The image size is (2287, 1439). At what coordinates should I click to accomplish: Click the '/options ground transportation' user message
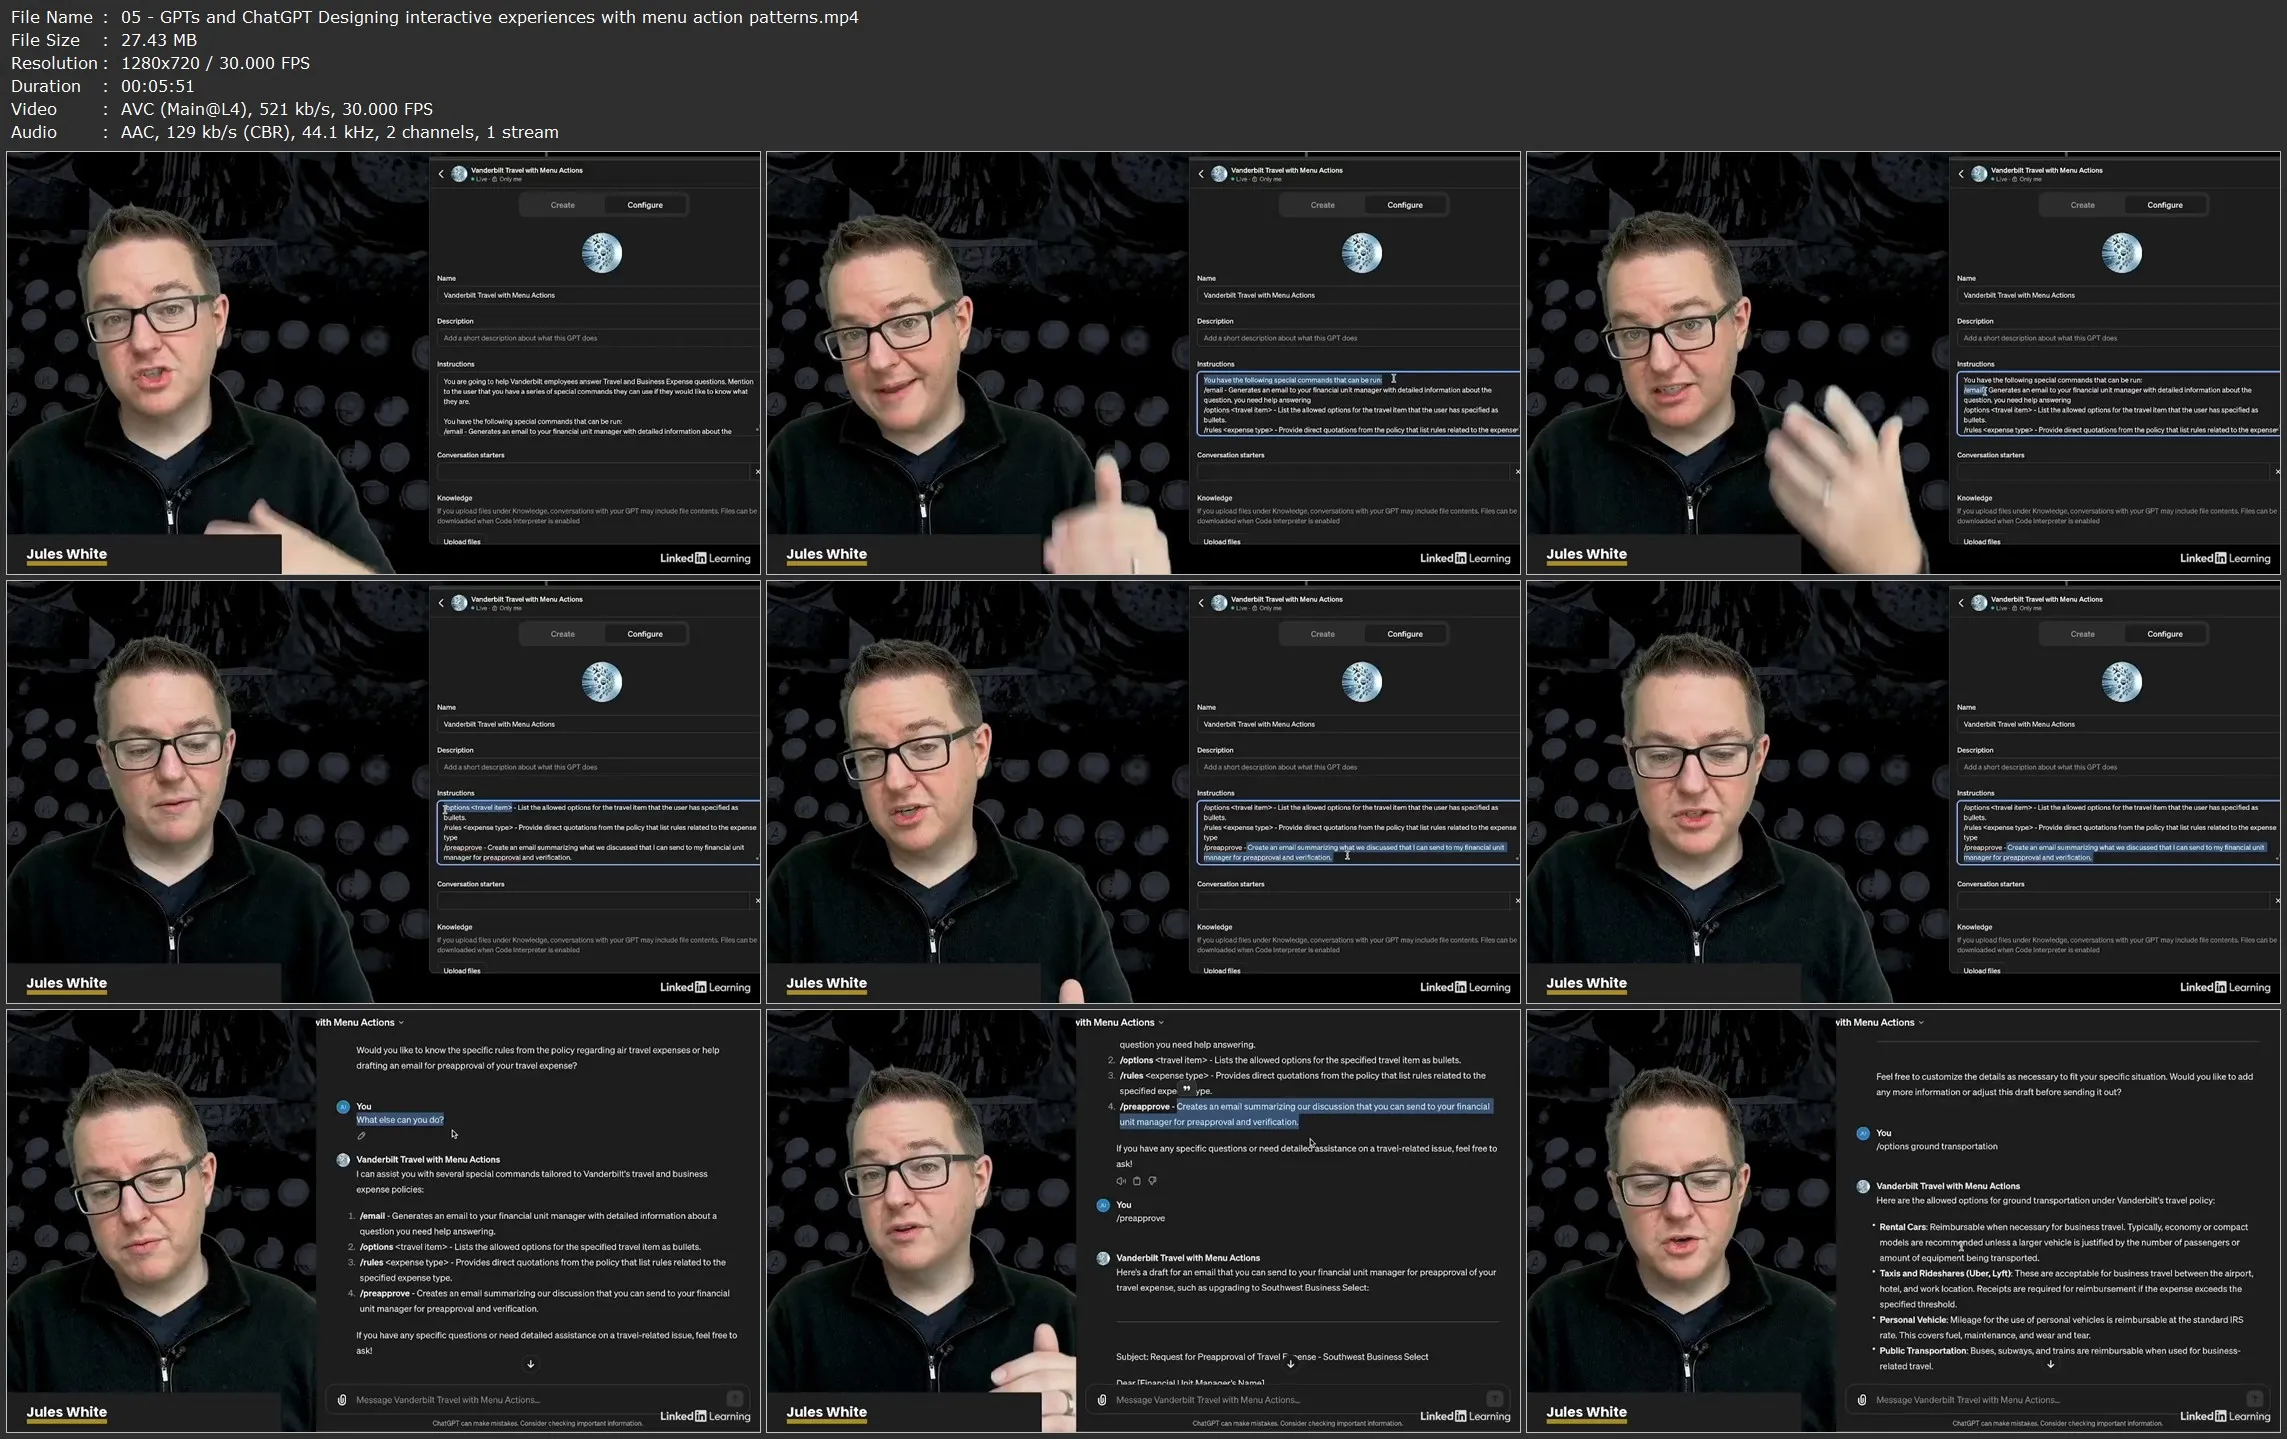(1937, 1147)
